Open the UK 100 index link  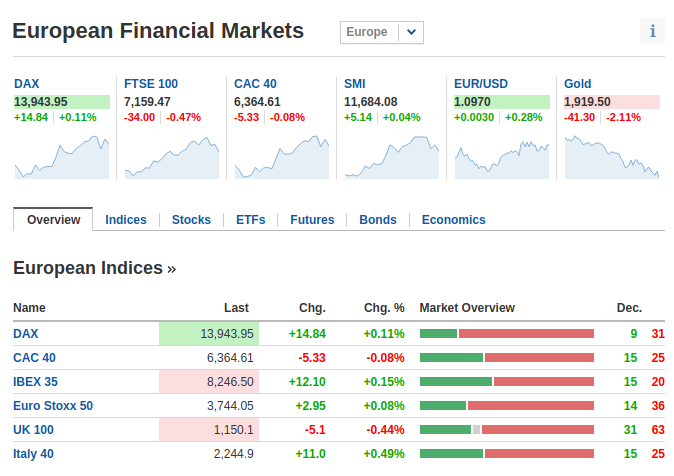(34, 430)
